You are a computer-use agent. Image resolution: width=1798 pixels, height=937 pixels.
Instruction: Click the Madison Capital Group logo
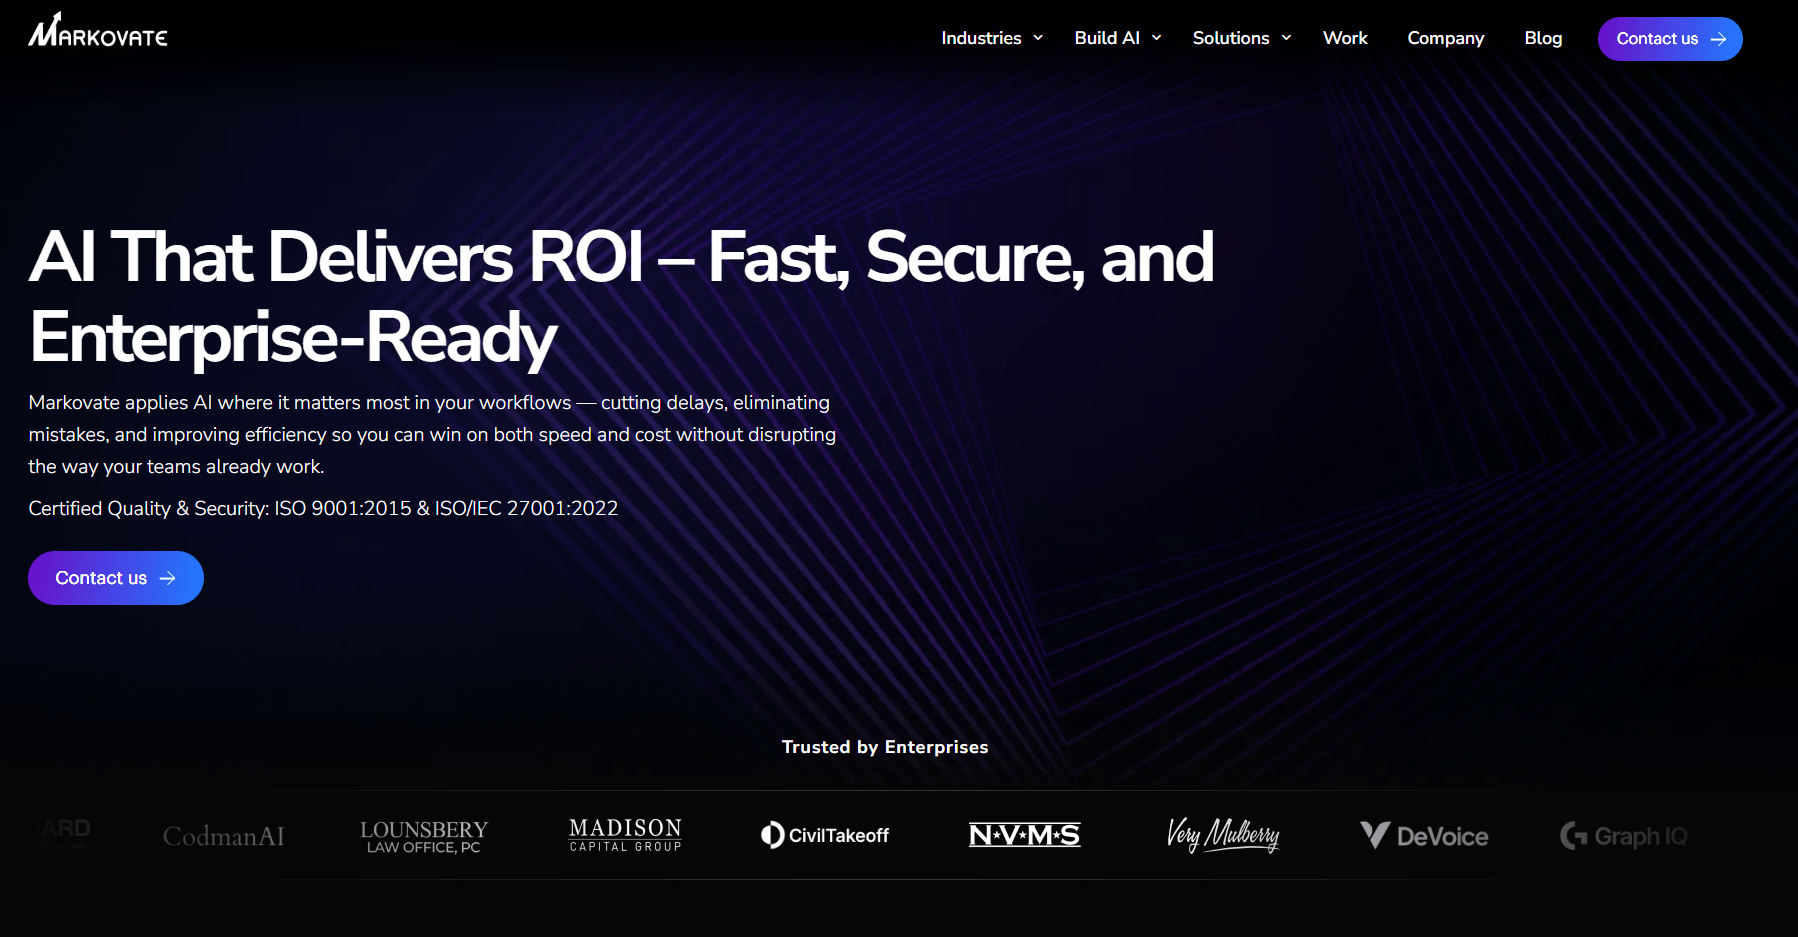(x=625, y=835)
